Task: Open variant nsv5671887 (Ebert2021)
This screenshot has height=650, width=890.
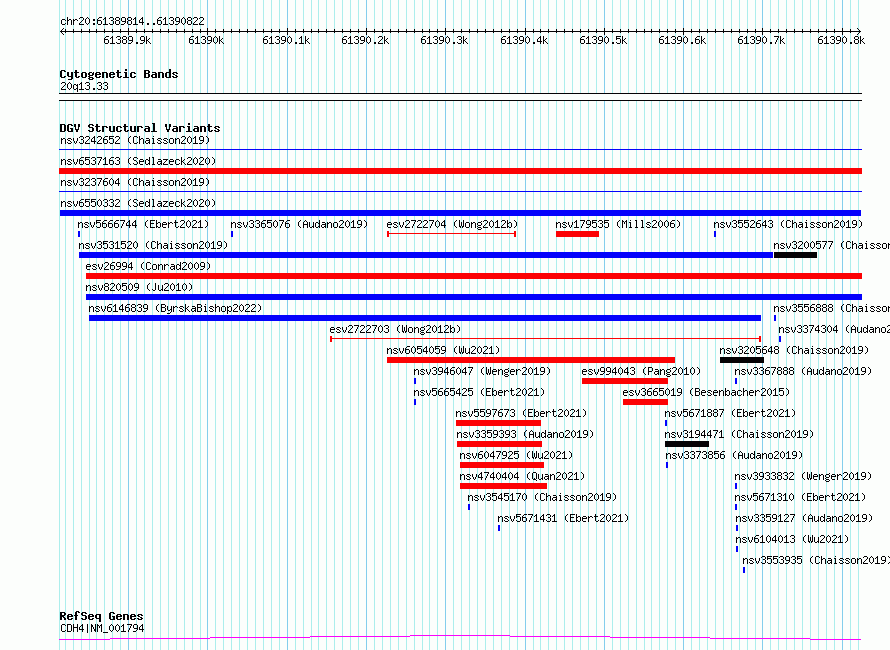Action: pos(730,413)
